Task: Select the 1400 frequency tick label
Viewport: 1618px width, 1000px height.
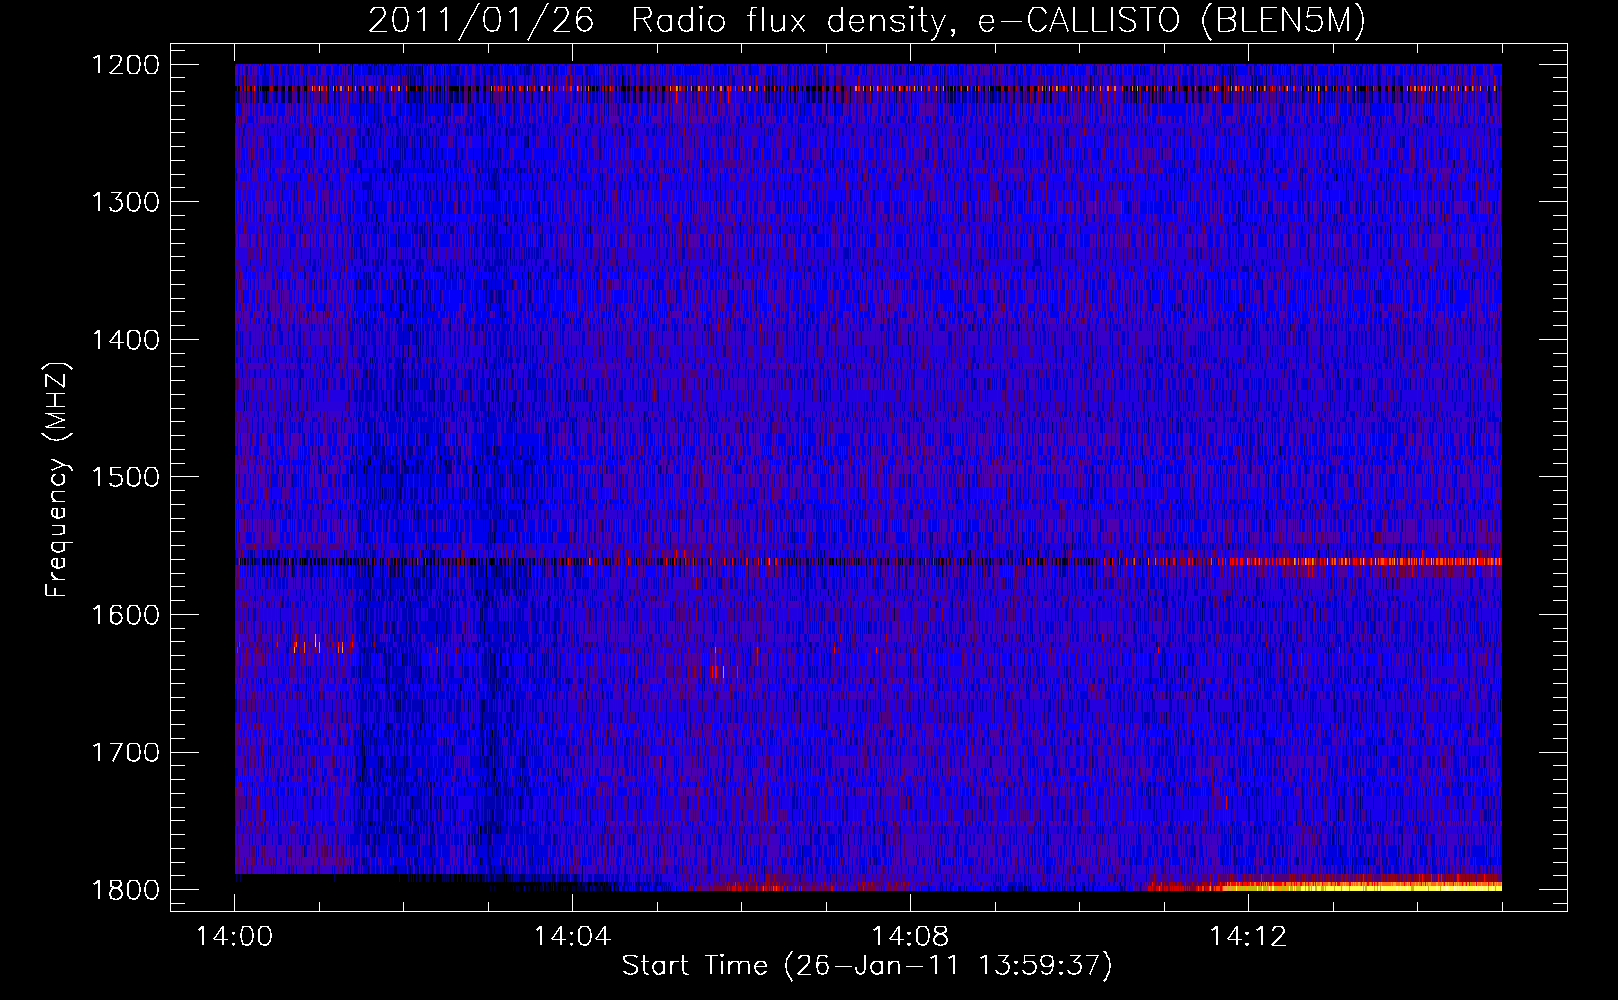Action: pos(125,340)
